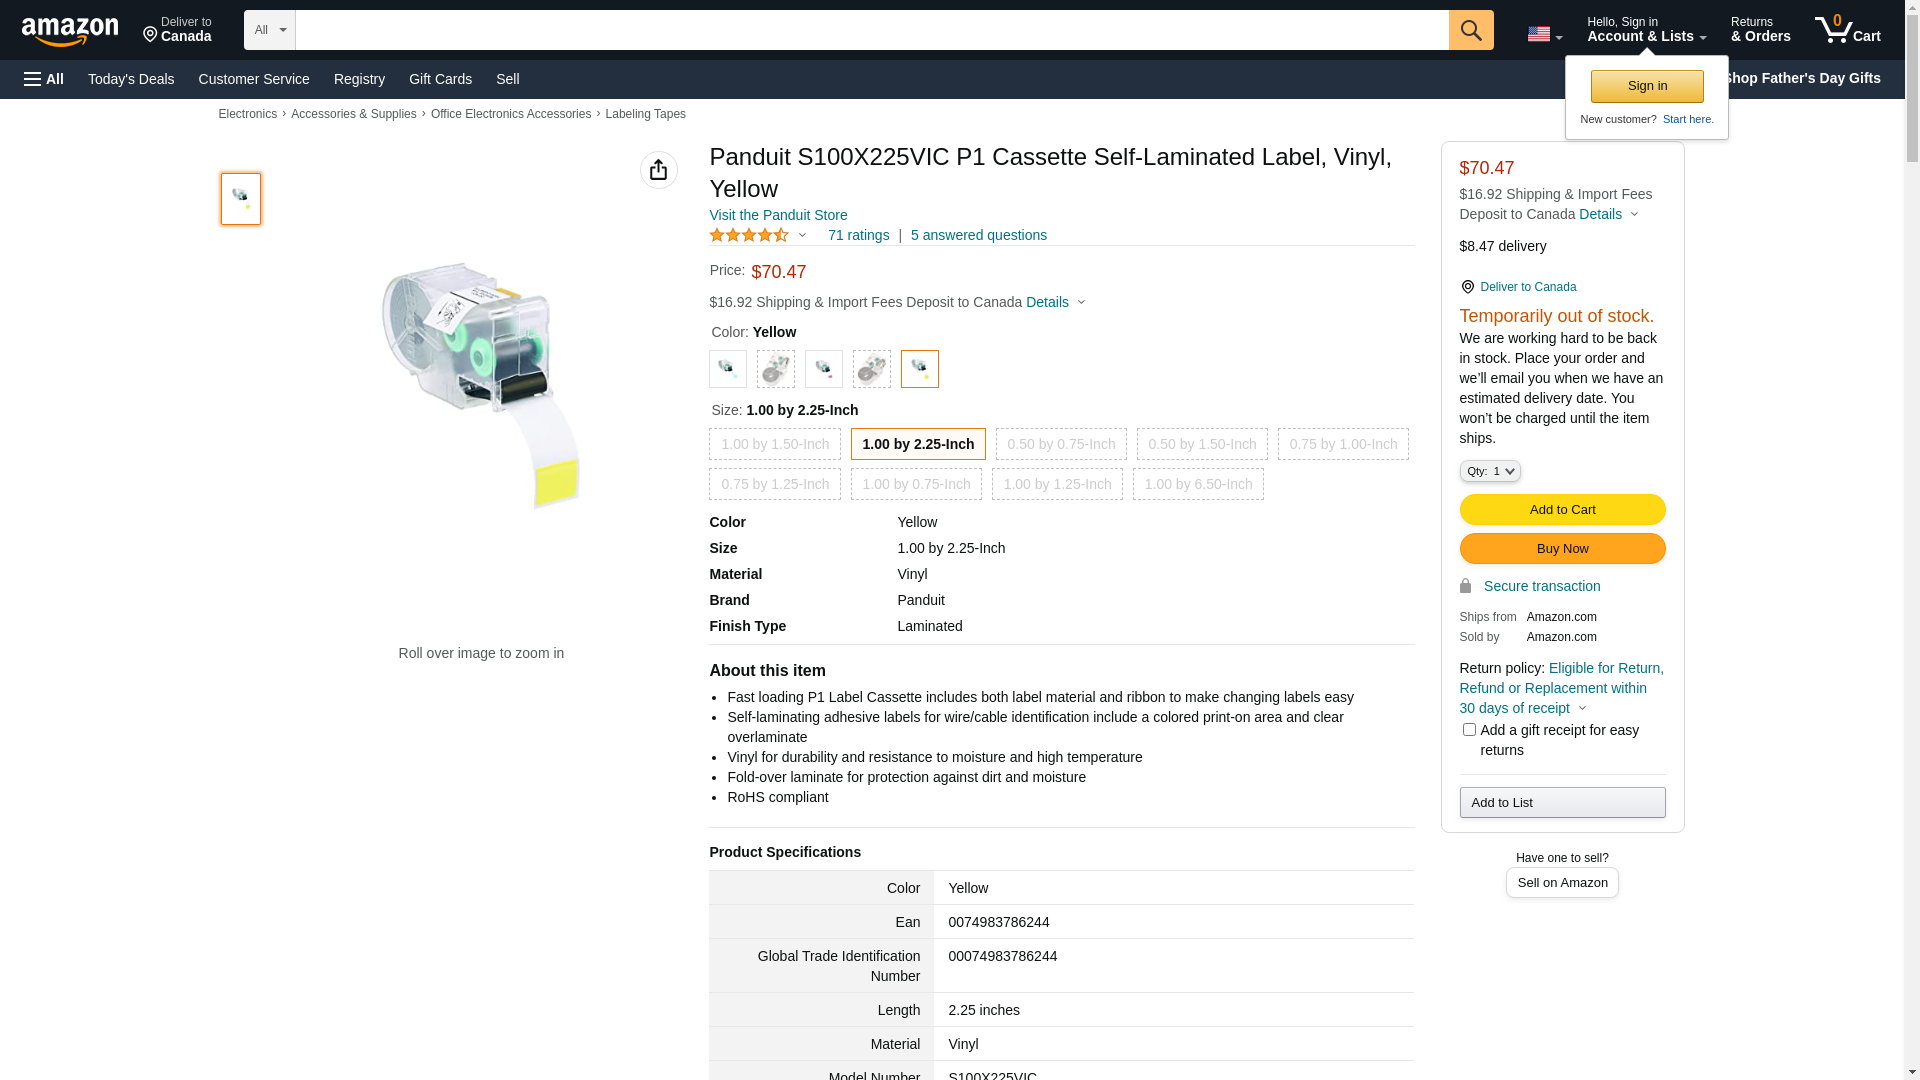Click the Amazon logo
The height and width of the screenshot is (1080, 1920).
(70, 32)
